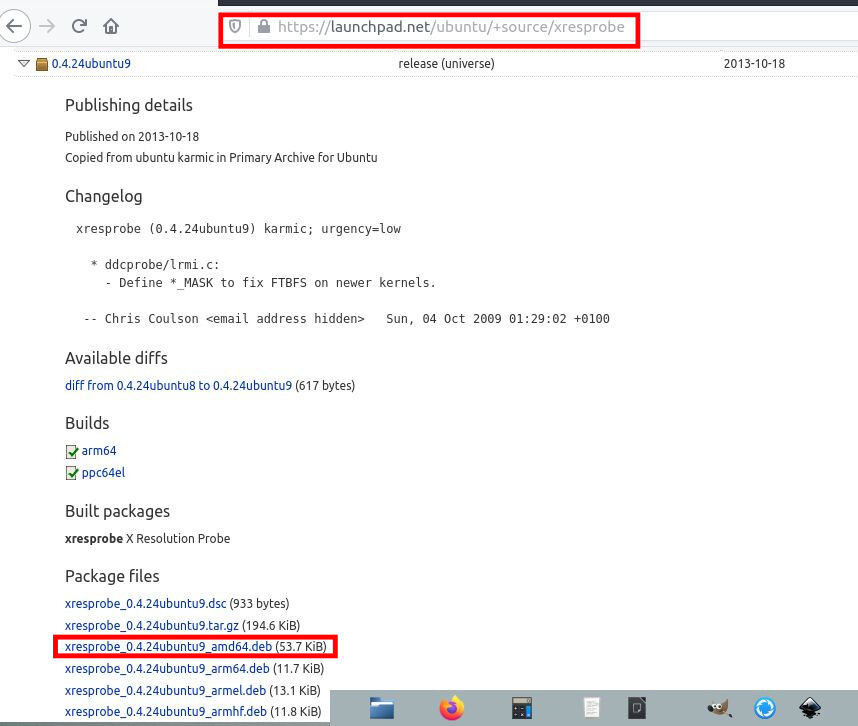Download the xresprobe amd64.deb package
The height and width of the screenshot is (726, 858).
tap(168, 647)
